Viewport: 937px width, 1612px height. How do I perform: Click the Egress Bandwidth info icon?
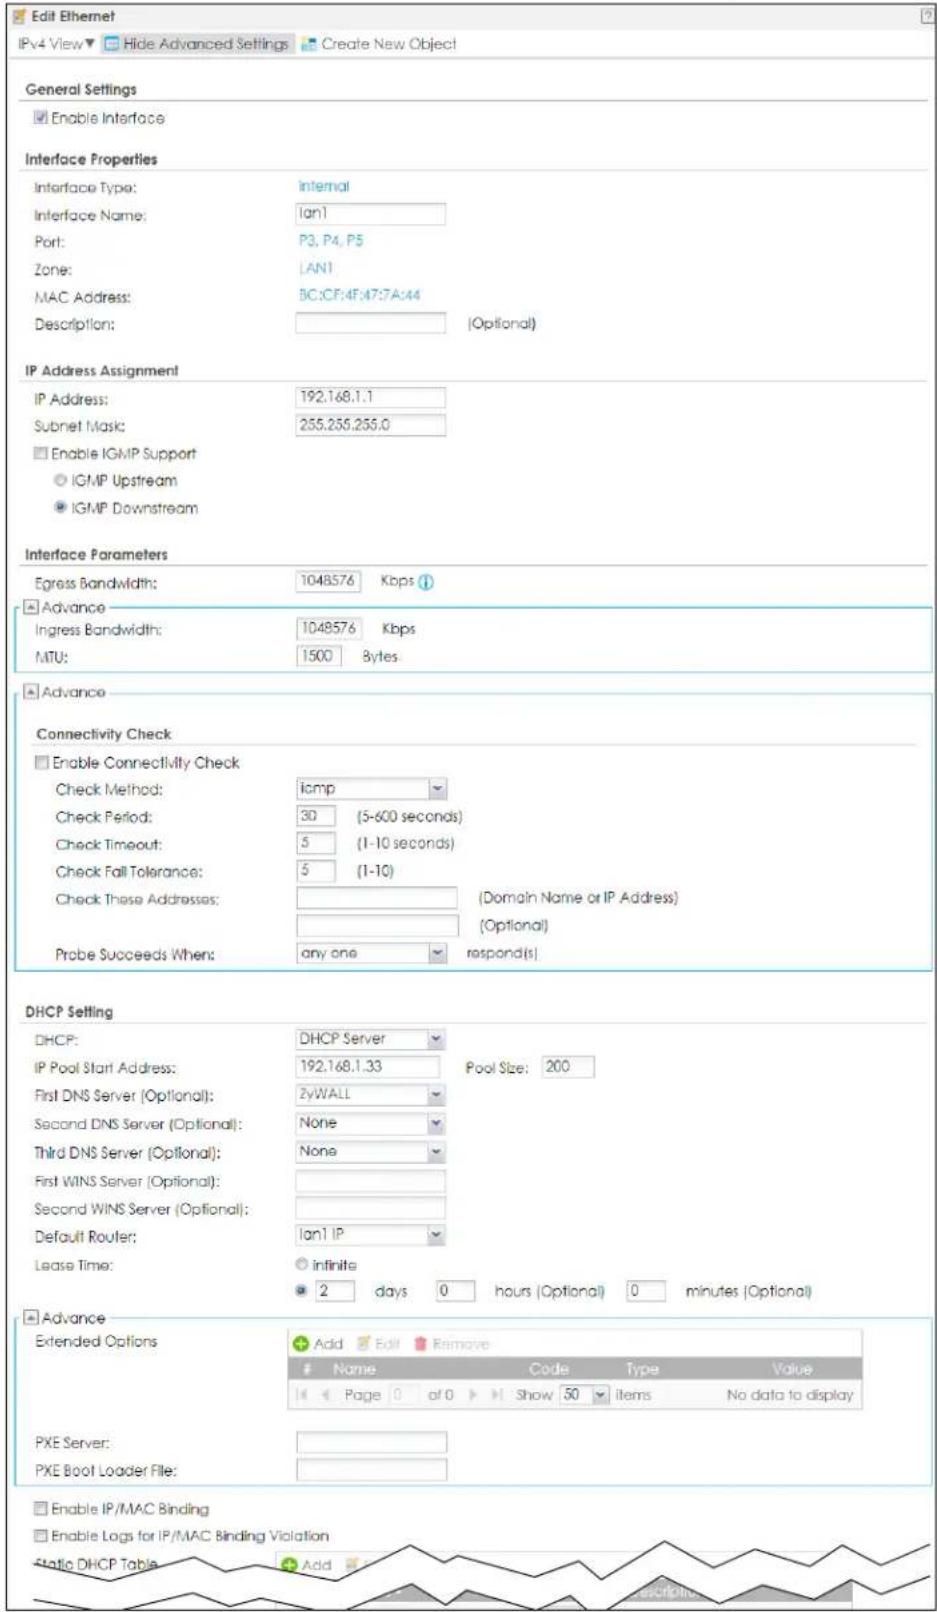[426, 582]
